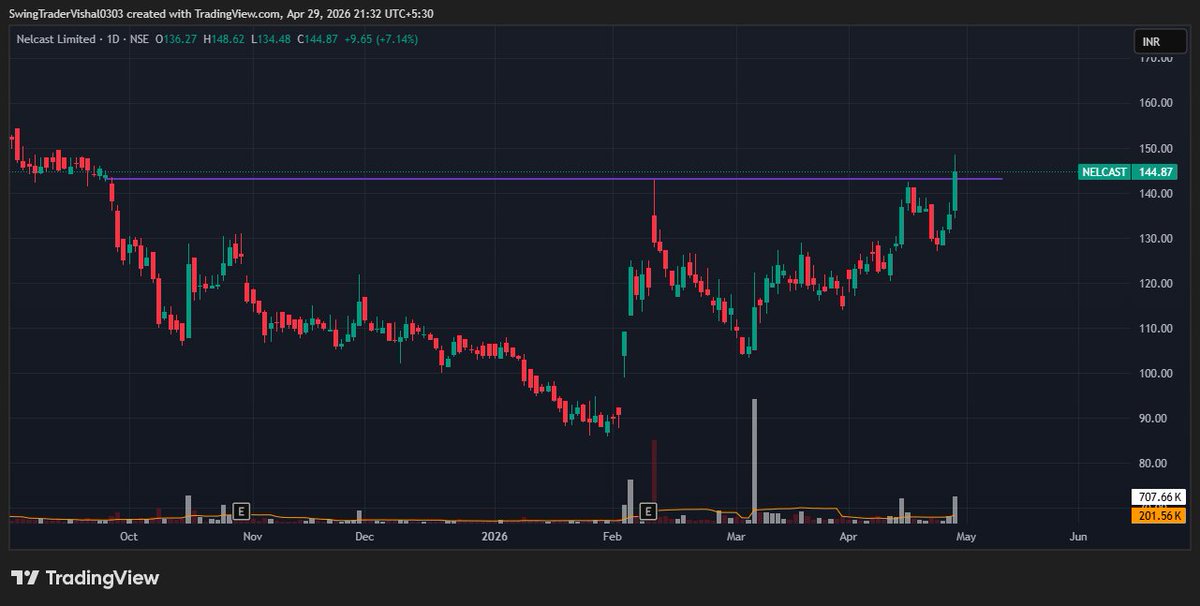This screenshot has width=1200, height=606.
Task: Click the TradingView logo
Action: point(85,578)
